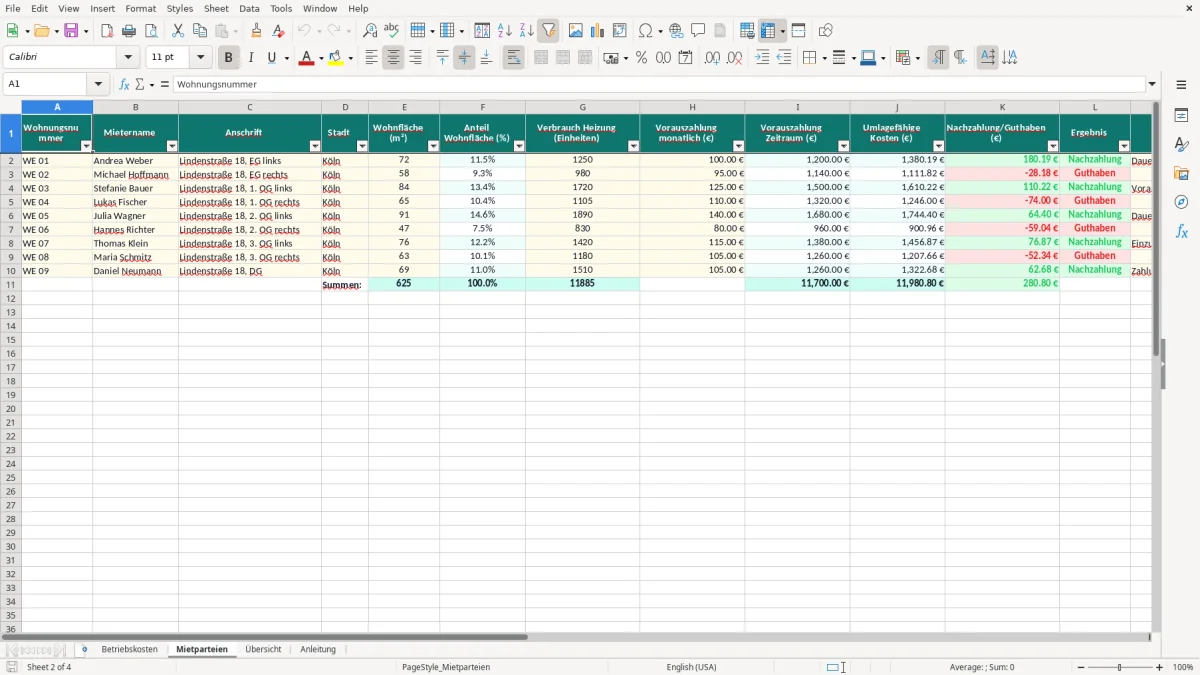Sort descending Z to A
Screen dimensions: 1200x675
pyautogui.click(x=527, y=31)
